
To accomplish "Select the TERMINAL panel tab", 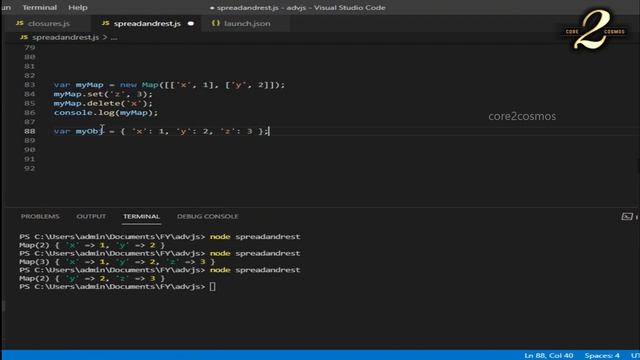I will 141,216.
